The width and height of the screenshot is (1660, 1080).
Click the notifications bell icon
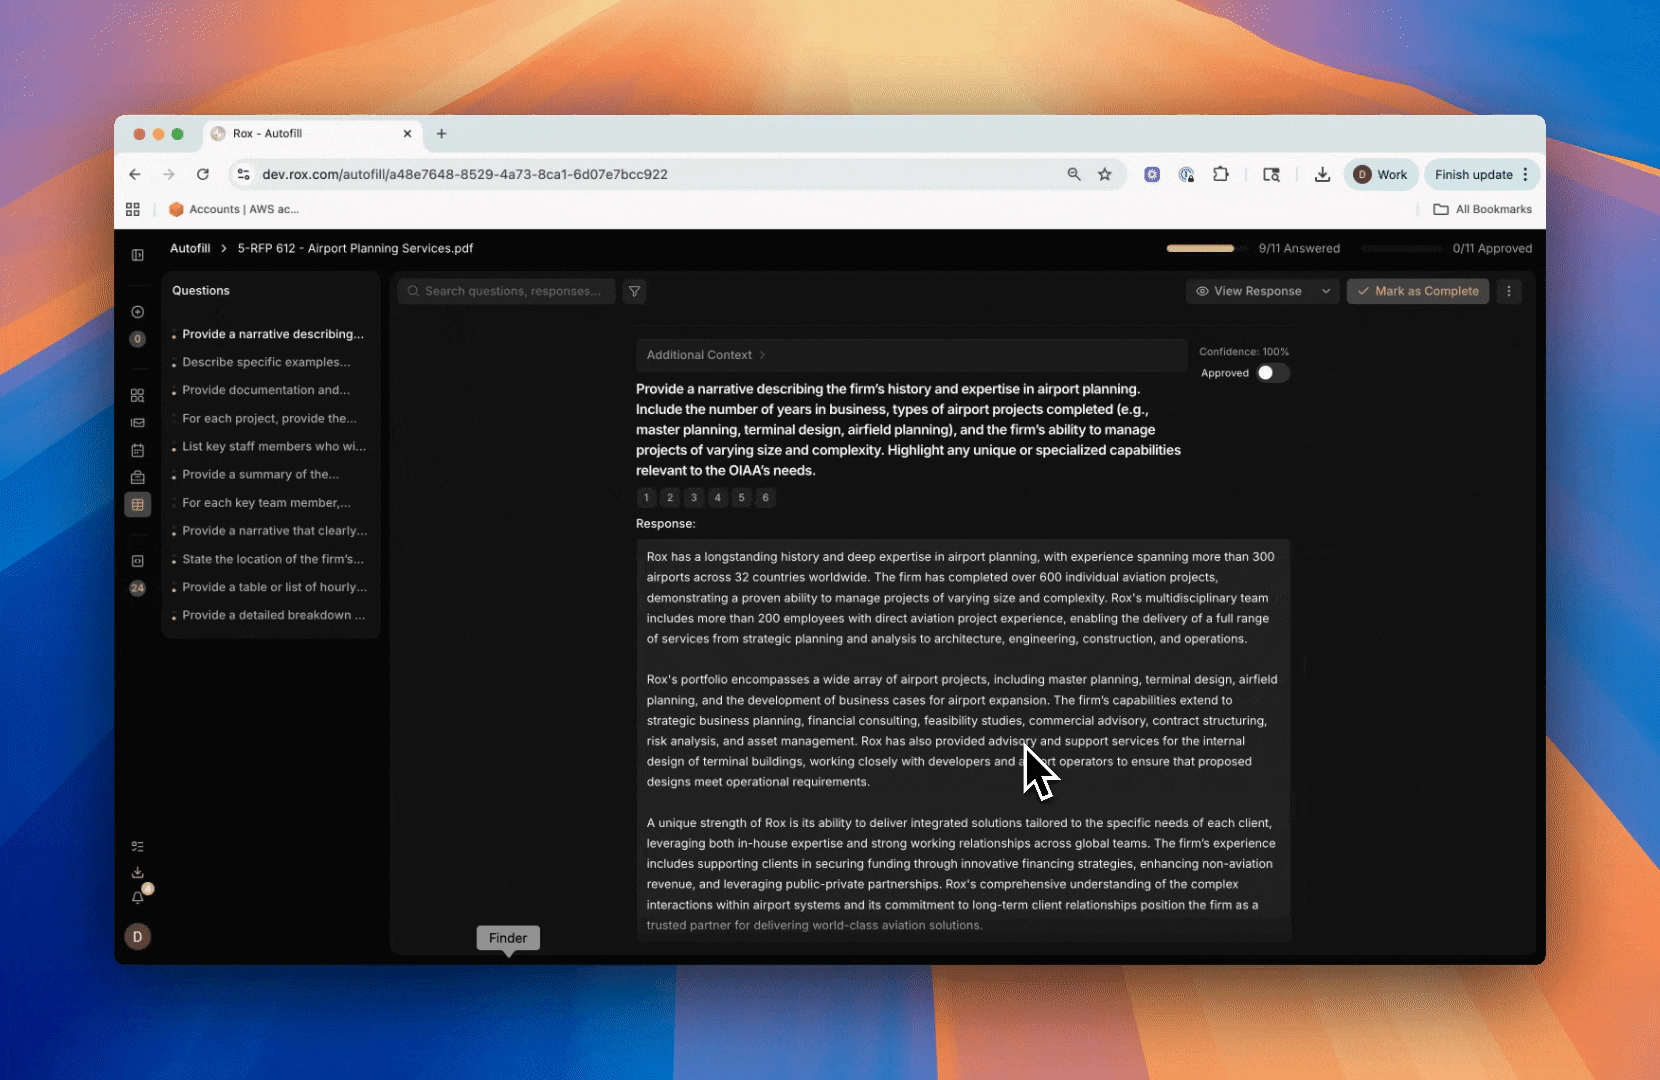pos(138,898)
